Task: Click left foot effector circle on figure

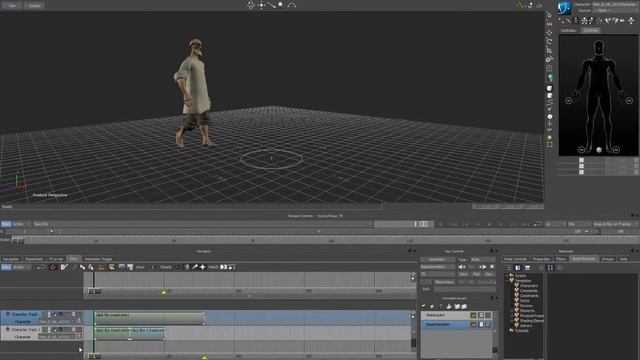Action: click(x=616, y=150)
